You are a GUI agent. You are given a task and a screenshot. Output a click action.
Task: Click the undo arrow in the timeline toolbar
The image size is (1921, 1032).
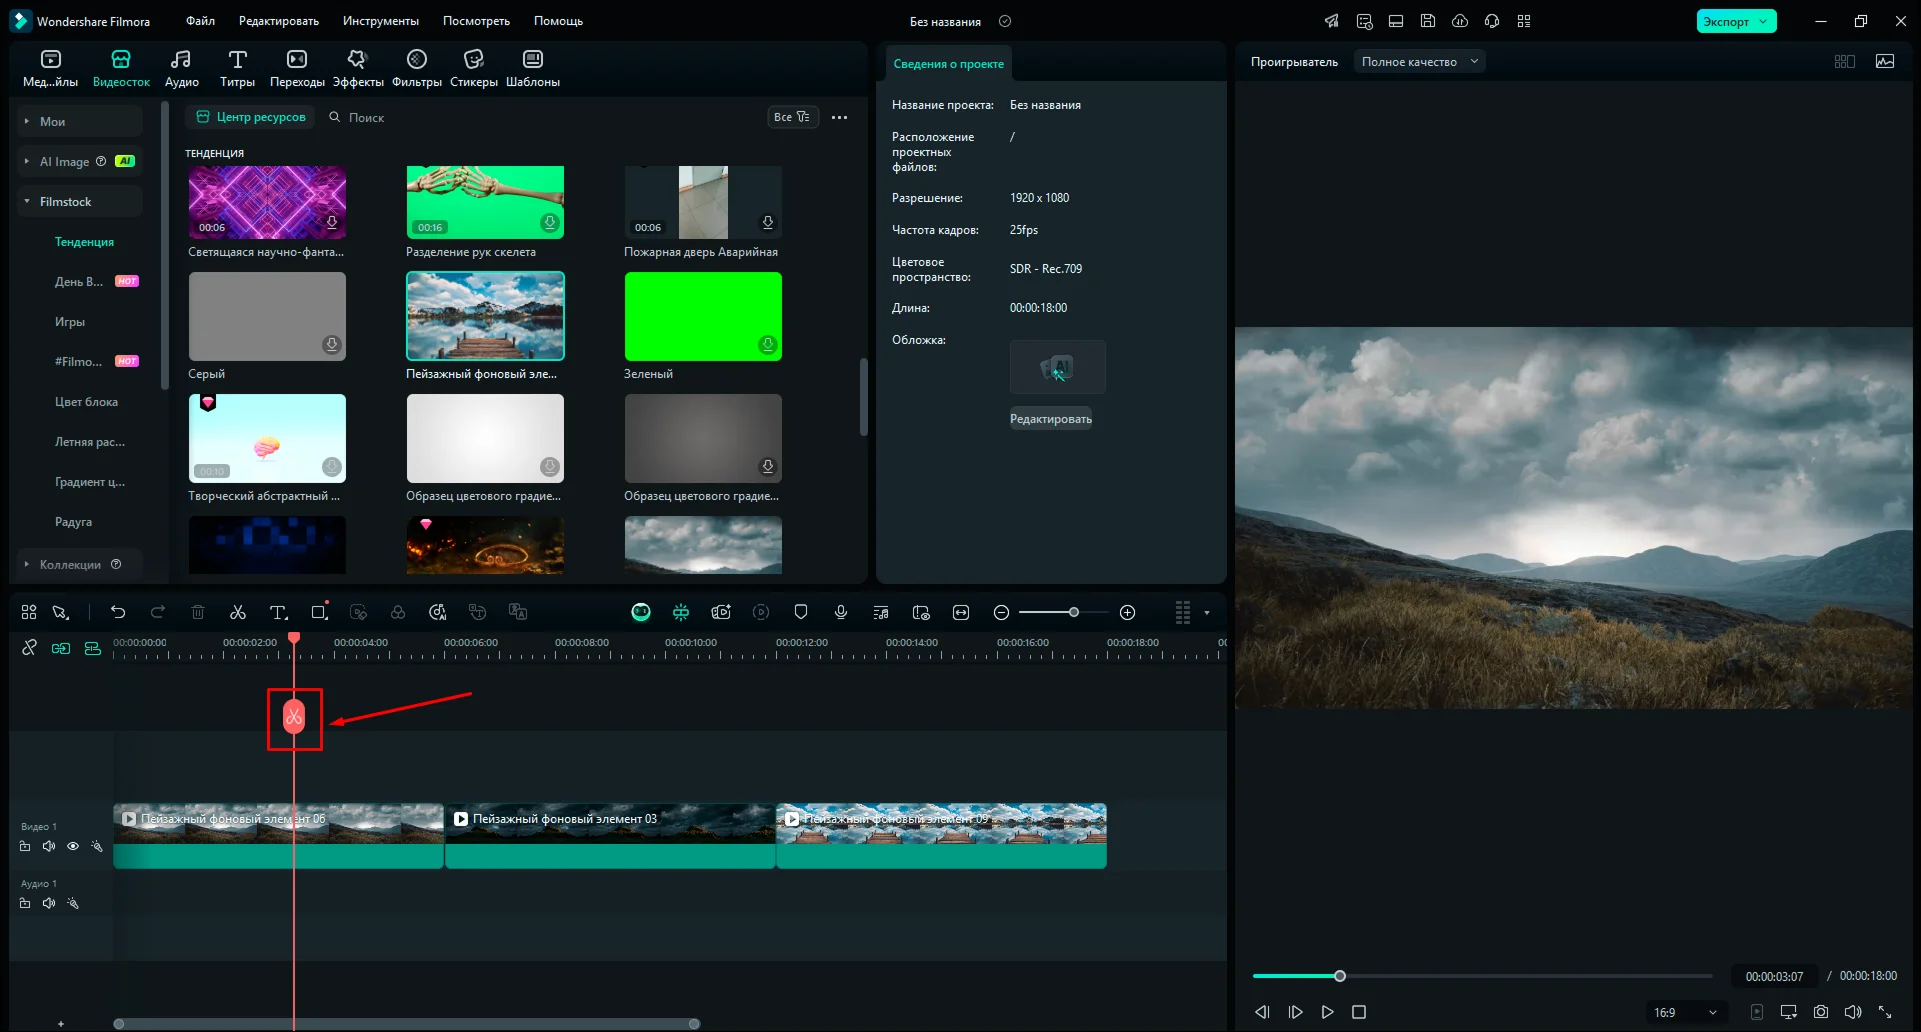pos(118,612)
